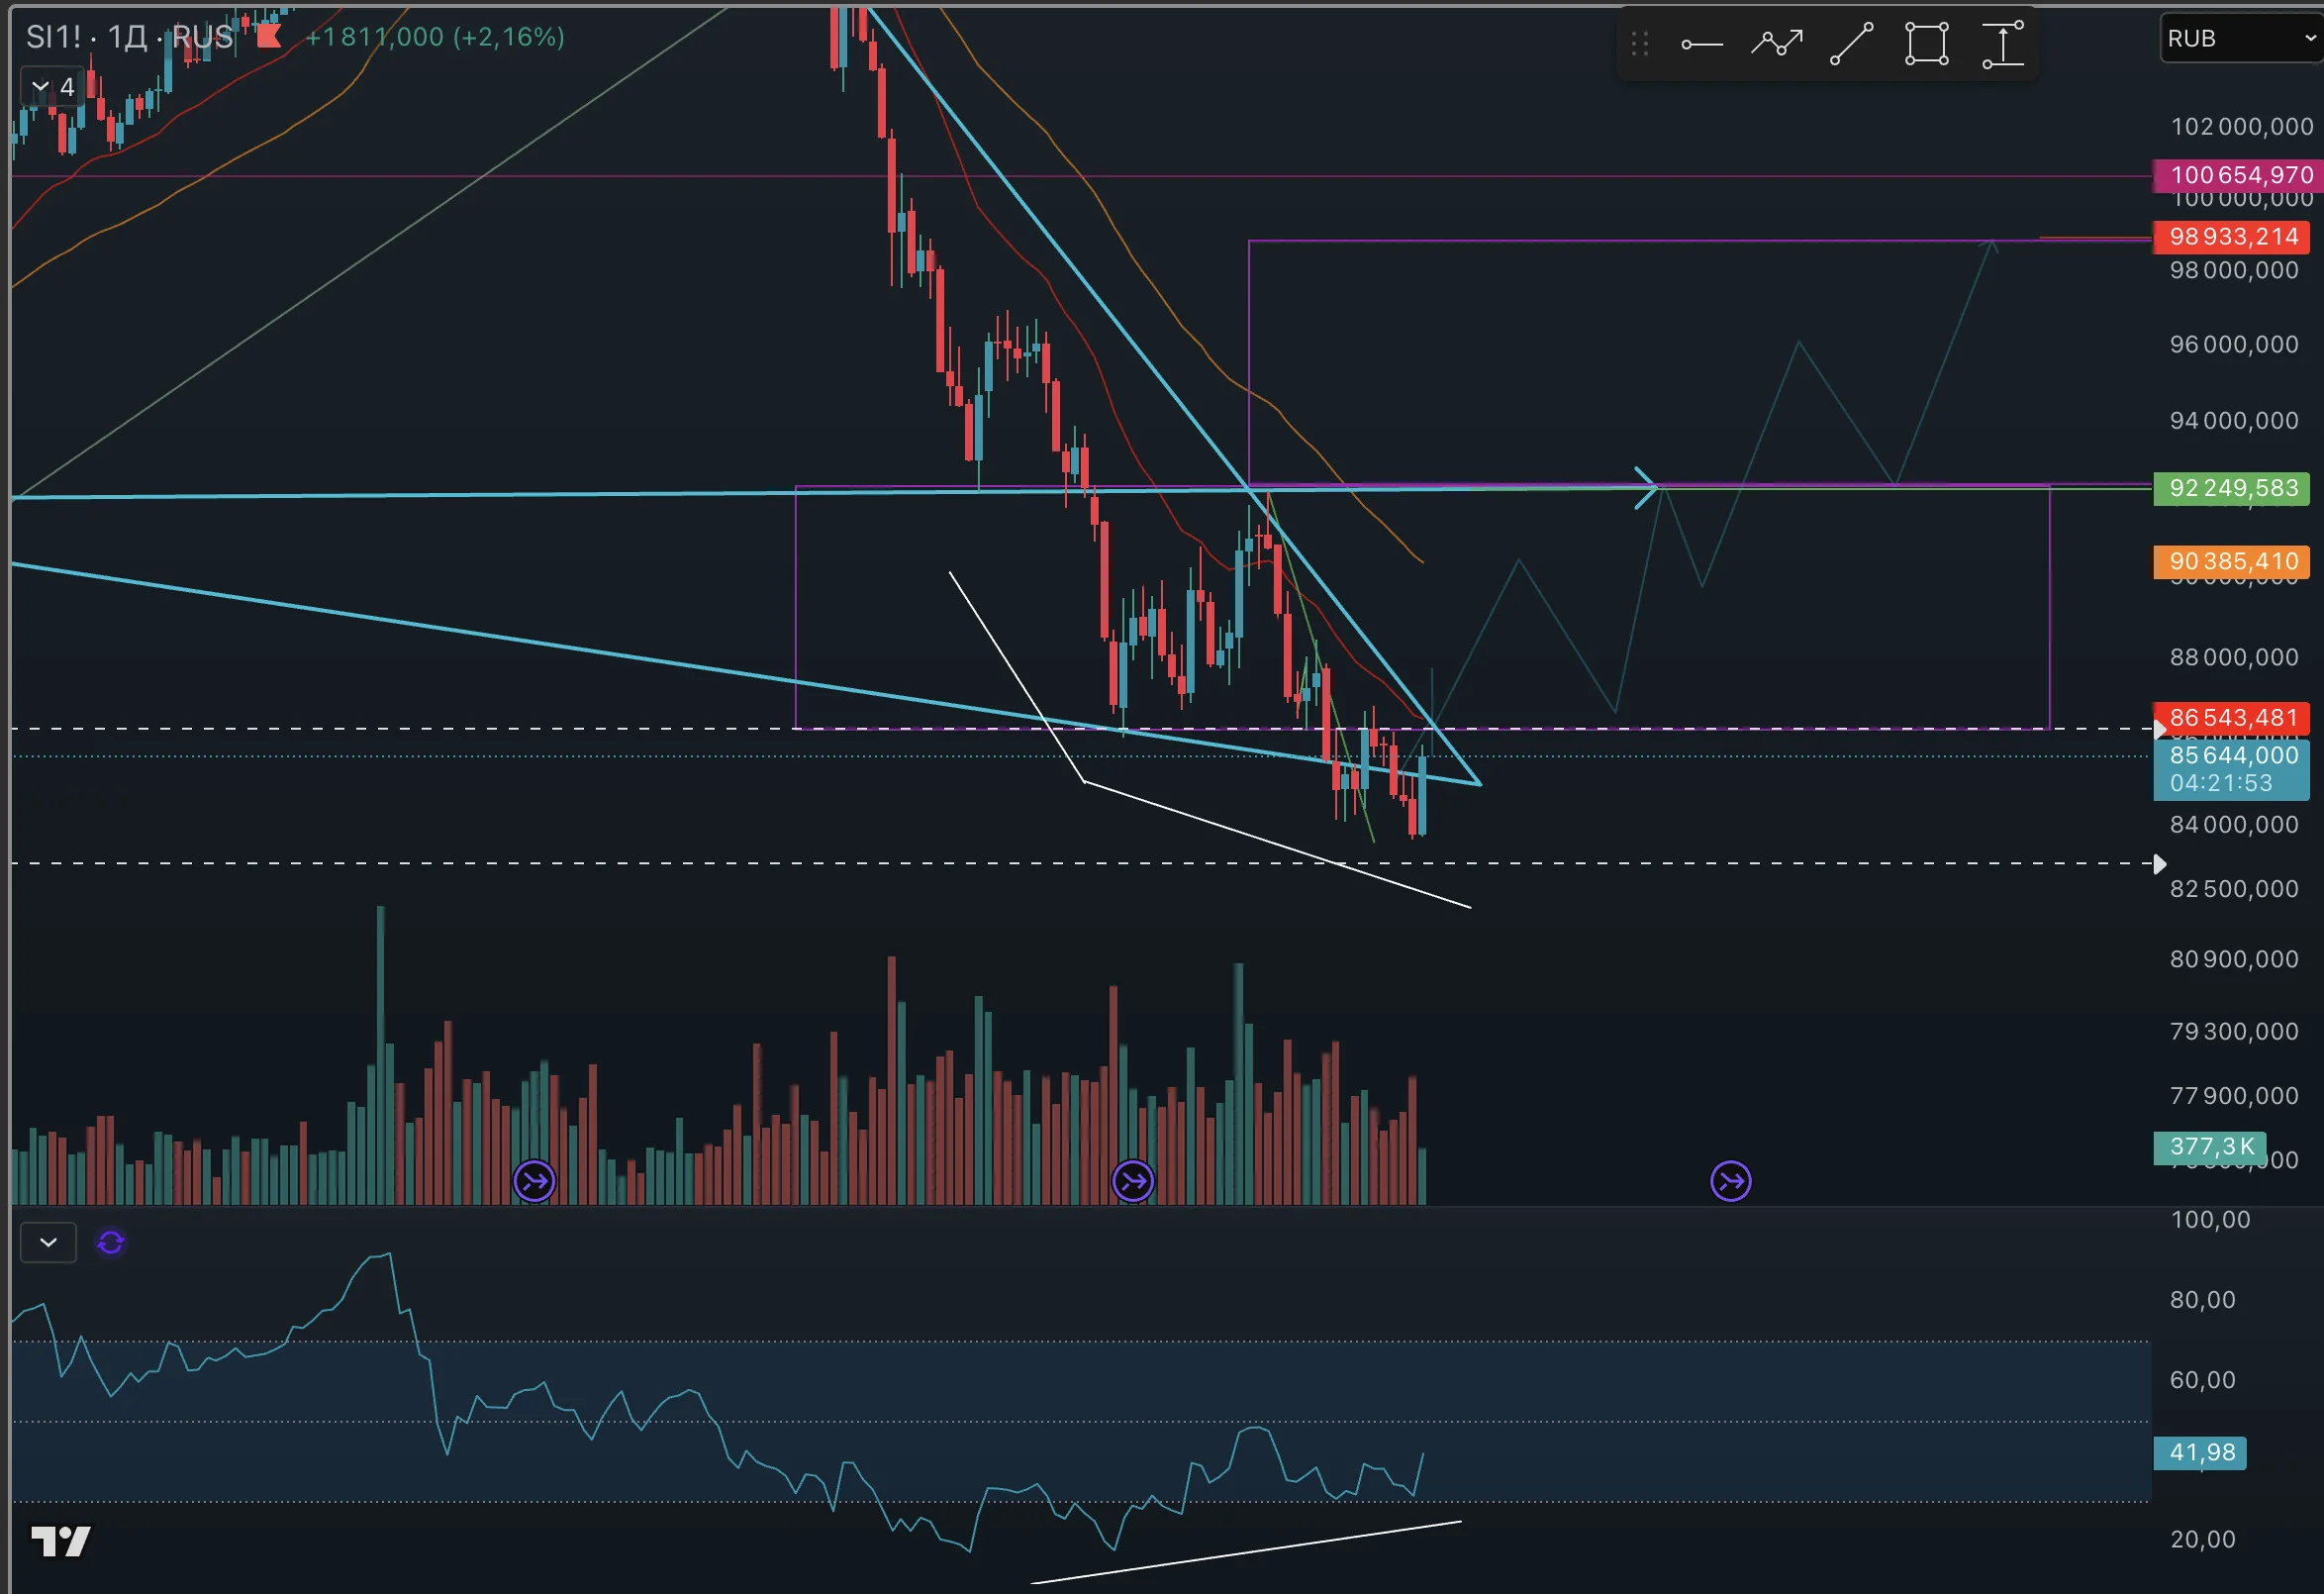Click the 41,98 RSI value label
2324x1594 pixels.
(2201, 1452)
